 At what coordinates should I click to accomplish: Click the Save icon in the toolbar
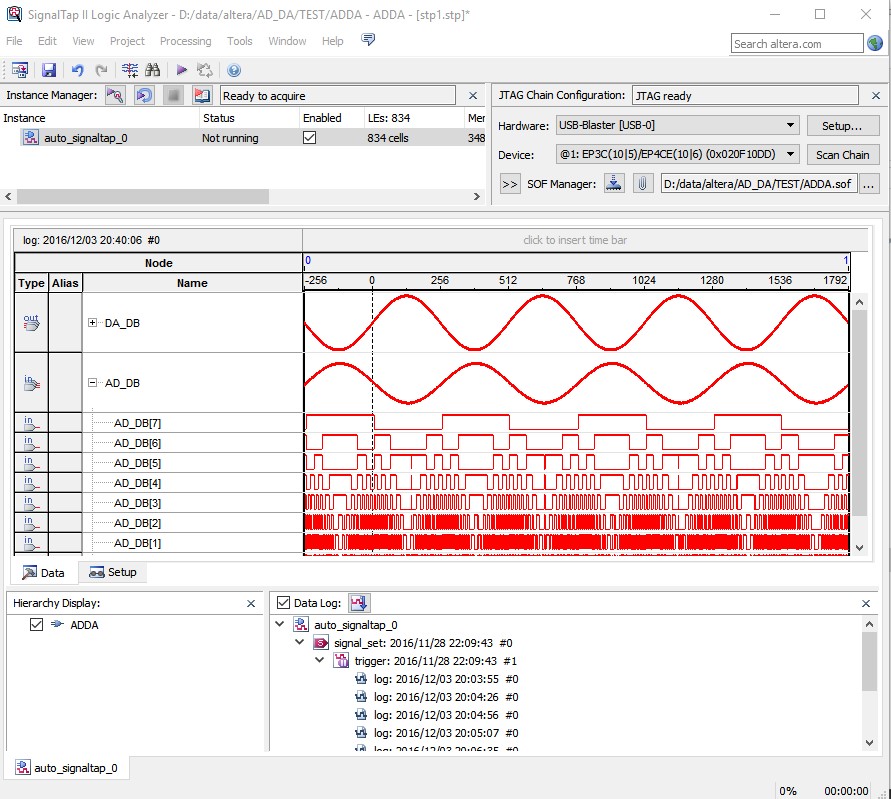click(x=48, y=70)
